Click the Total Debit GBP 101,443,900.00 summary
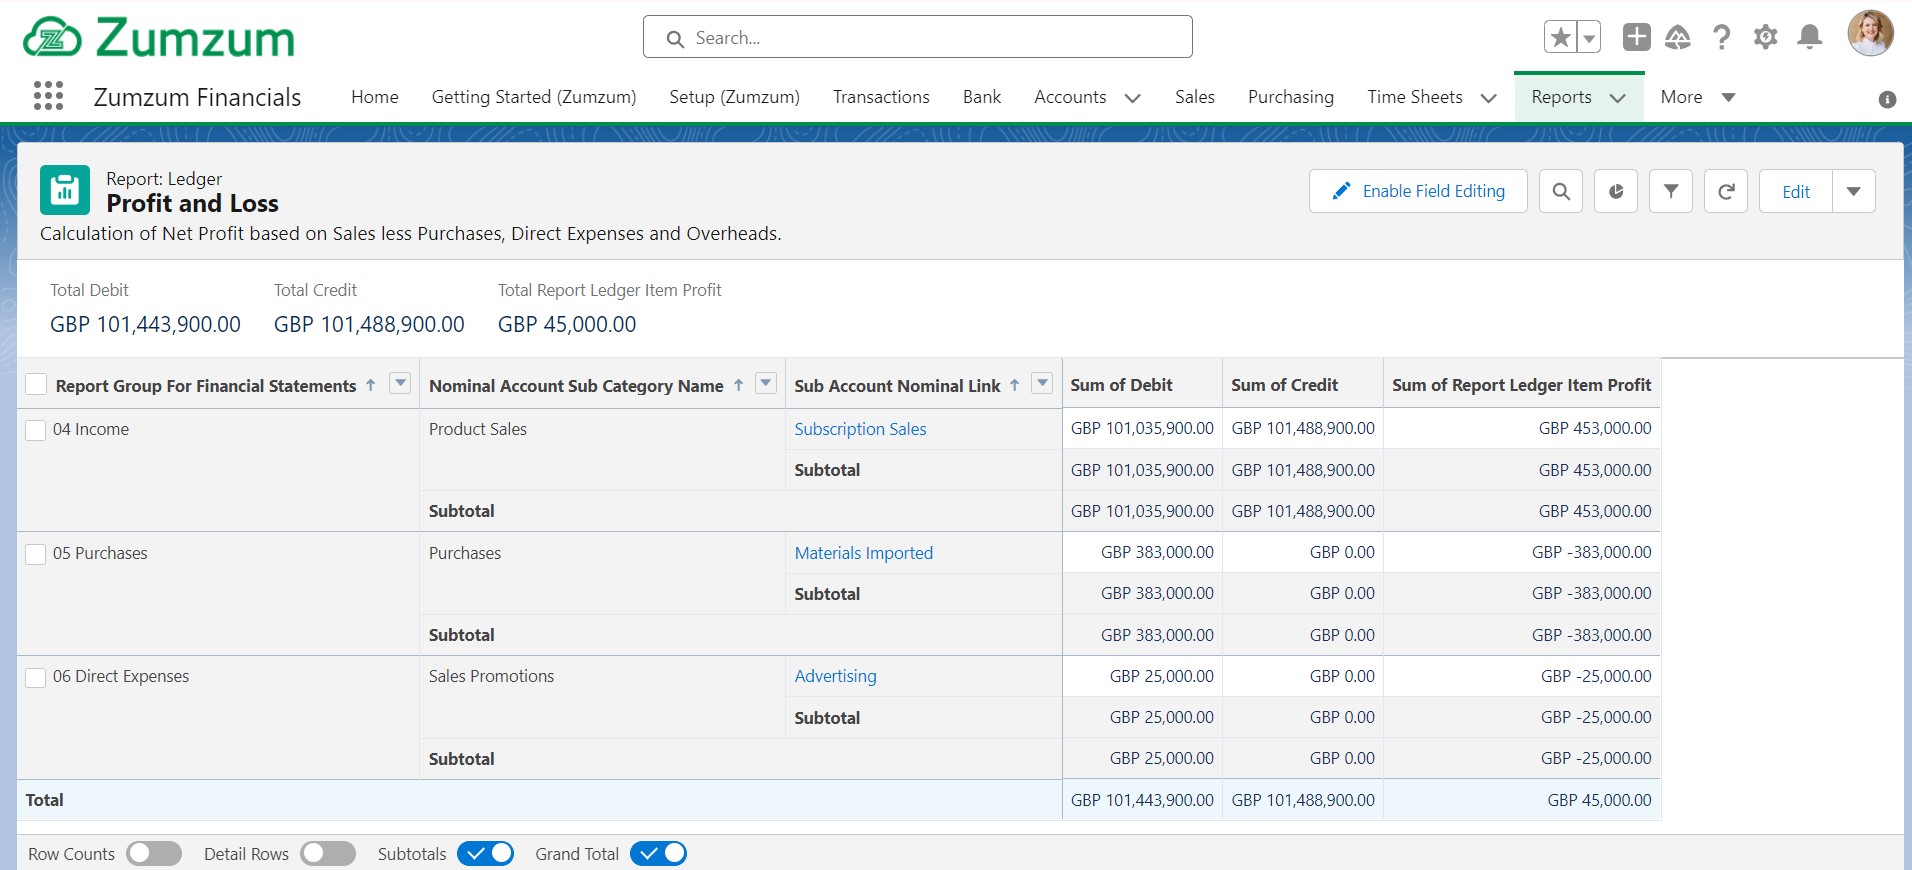The height and width of the screenshot is (870, 1912). [x=145, y=324]
